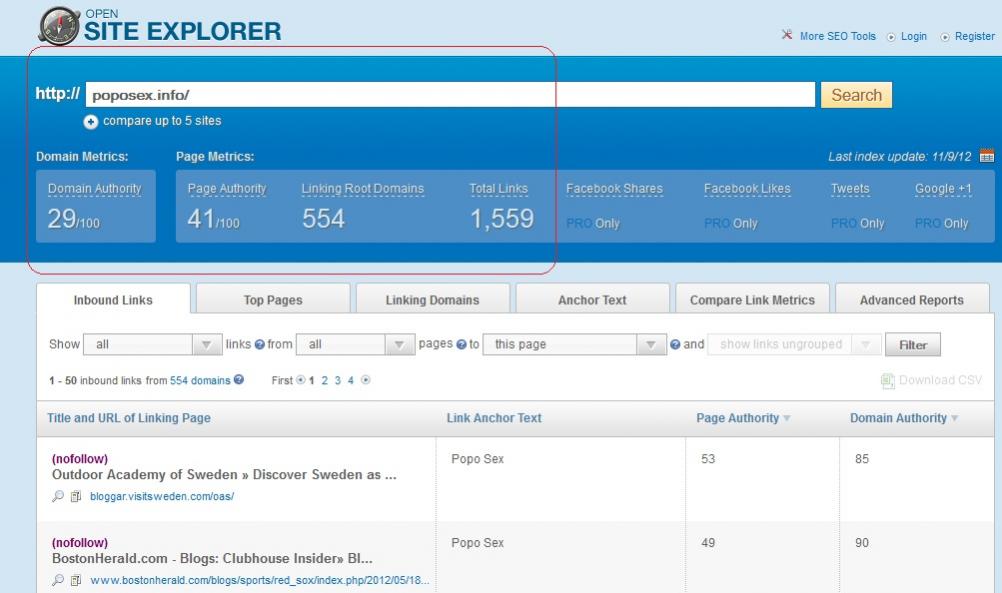Click the Download CSV link

(x=940, y=380)
